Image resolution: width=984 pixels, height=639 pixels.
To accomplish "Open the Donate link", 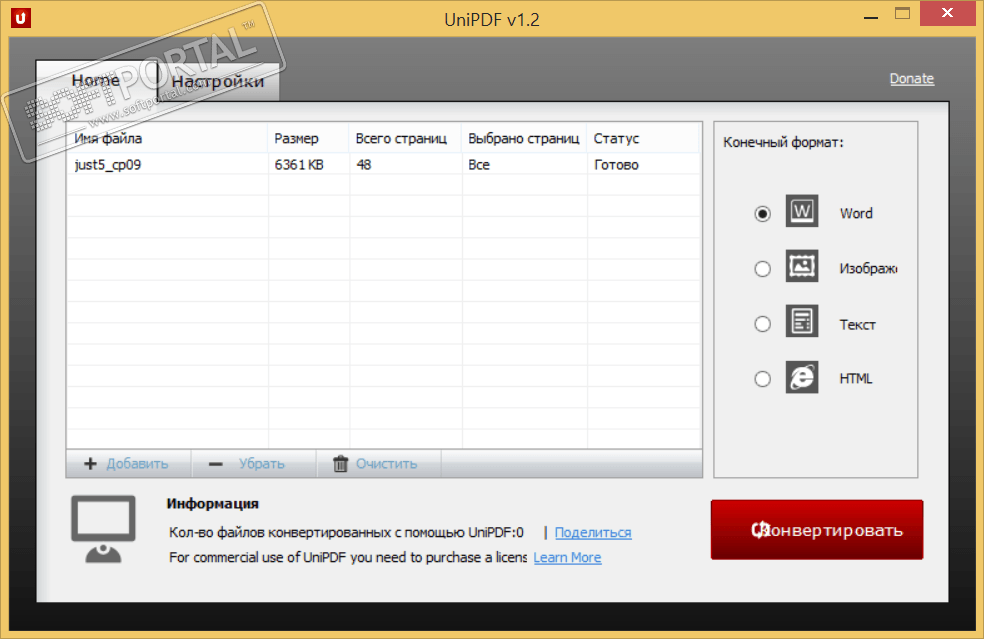I will pyautogui.click(x=912, y=78).
